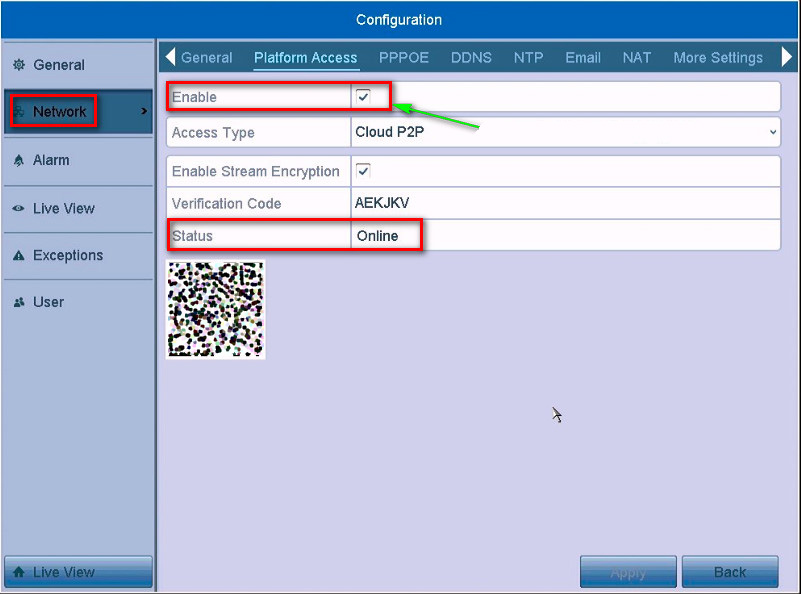The height and width of the screenshot is (594, 801).
Task: Click the Exceptions warning triangle icon
Action: (x=19, y=255)
